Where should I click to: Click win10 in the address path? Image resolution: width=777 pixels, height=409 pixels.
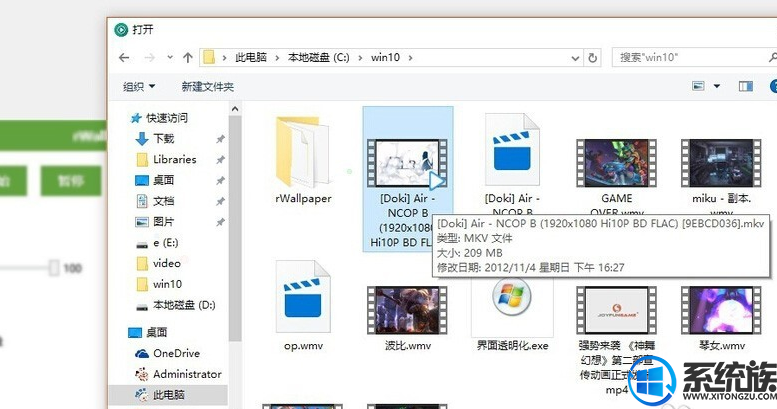click(386, 58)
